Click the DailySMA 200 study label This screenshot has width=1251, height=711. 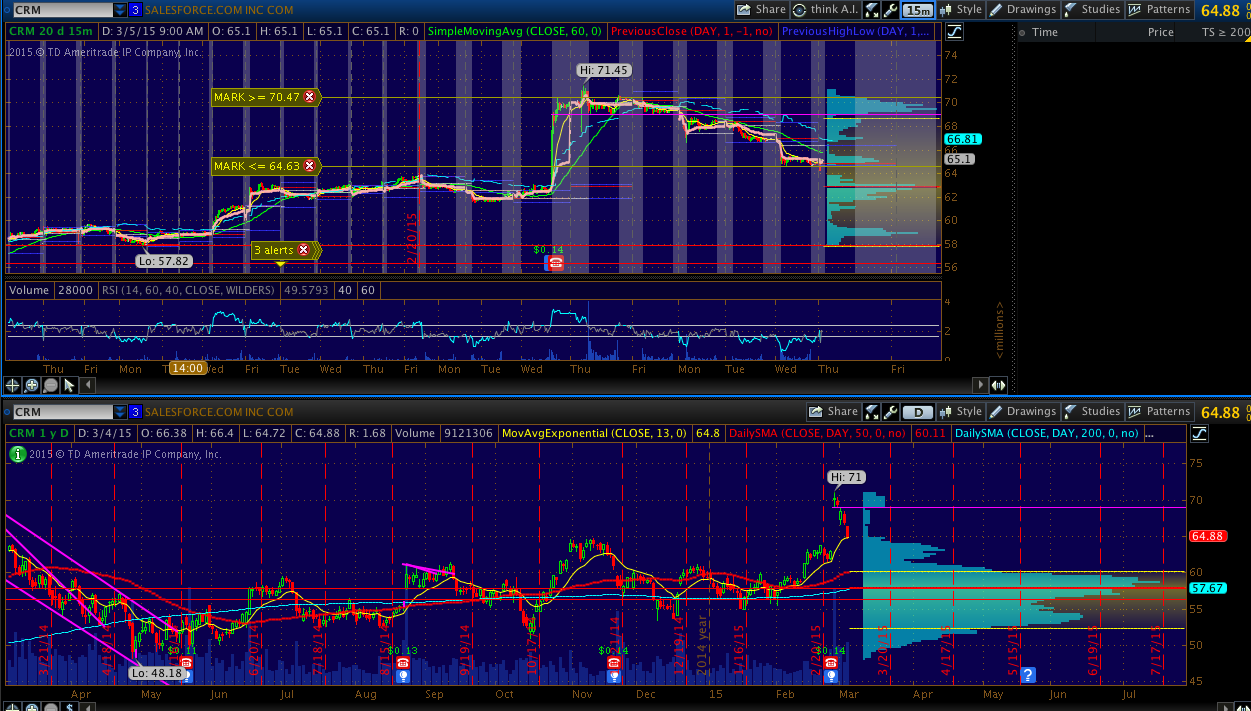[x=1045, y=433]
